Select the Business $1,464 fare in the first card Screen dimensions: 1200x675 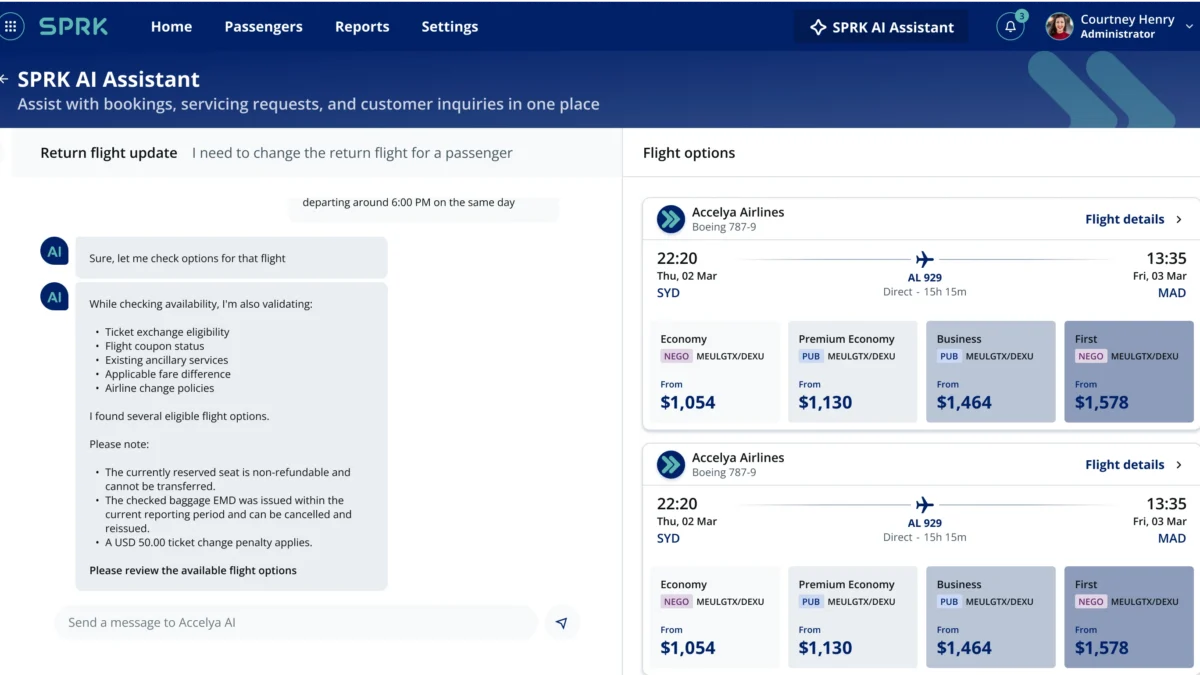[x=991, y=371]
